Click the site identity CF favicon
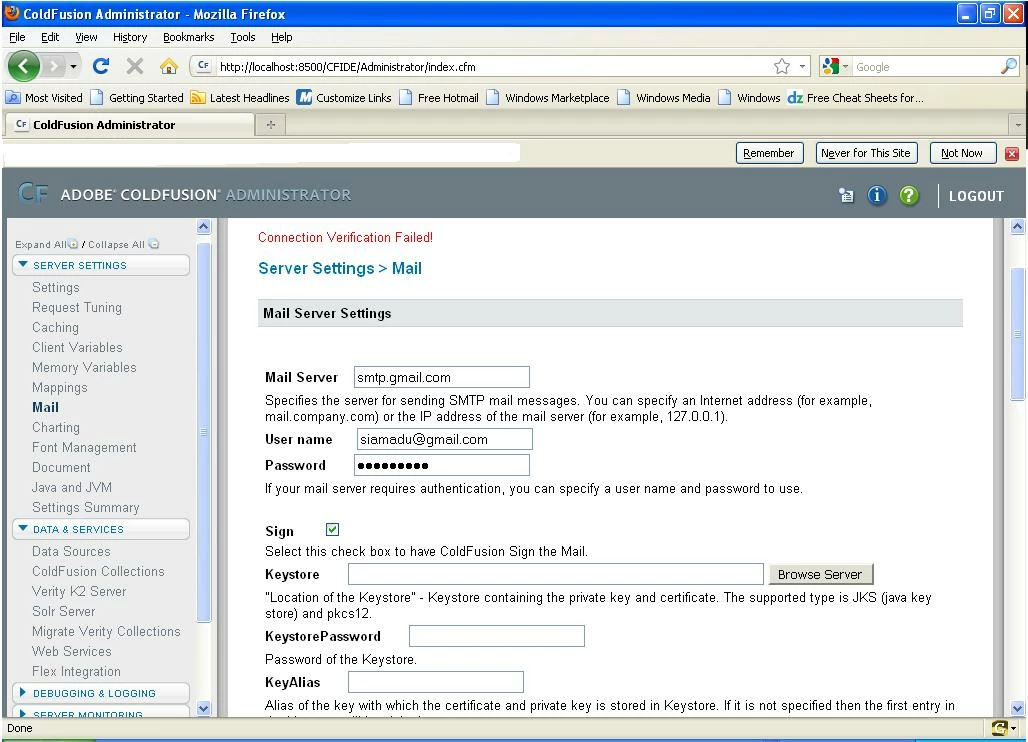1028x742 pixels. (x=203, y=66)
